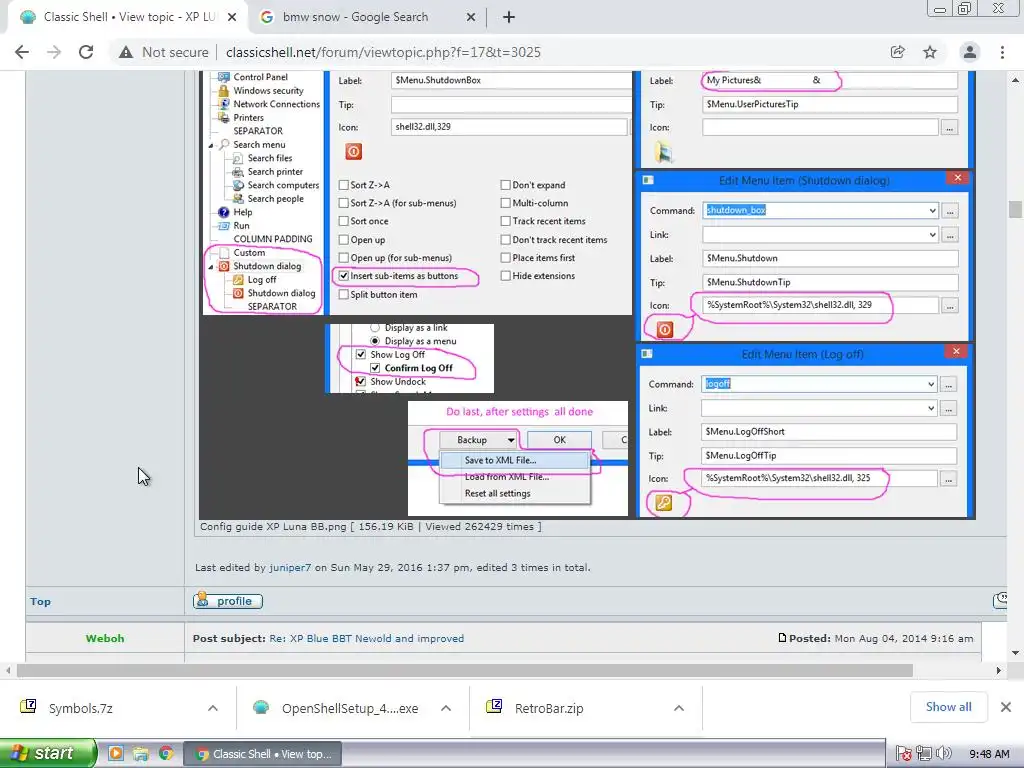Open Link dropdown in Shutdown dialog window
Viewport: 1024px width, 768px height.
click(x=933, y=234)
